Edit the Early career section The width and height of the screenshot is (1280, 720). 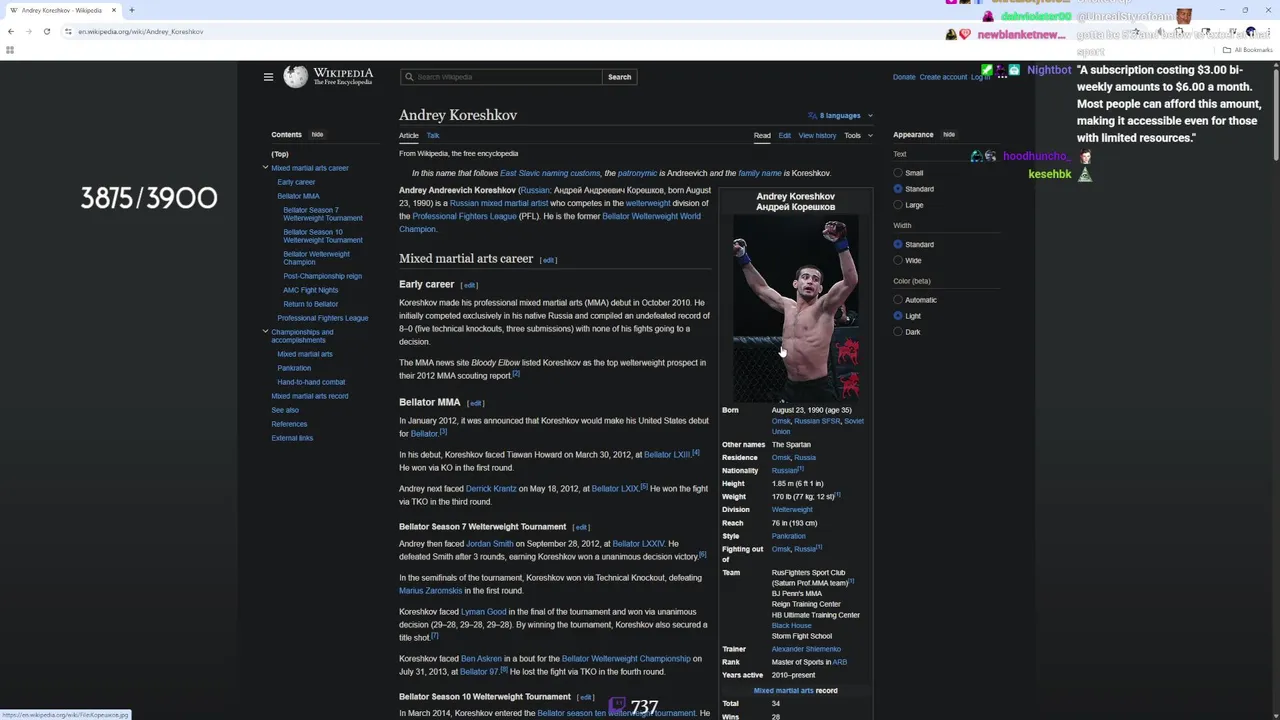coord(469,285)
